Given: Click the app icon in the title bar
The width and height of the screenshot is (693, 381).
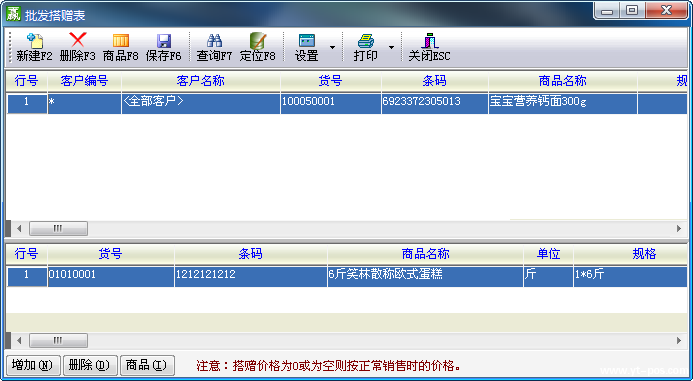Looking at the screenshot, I should (13, 14).
